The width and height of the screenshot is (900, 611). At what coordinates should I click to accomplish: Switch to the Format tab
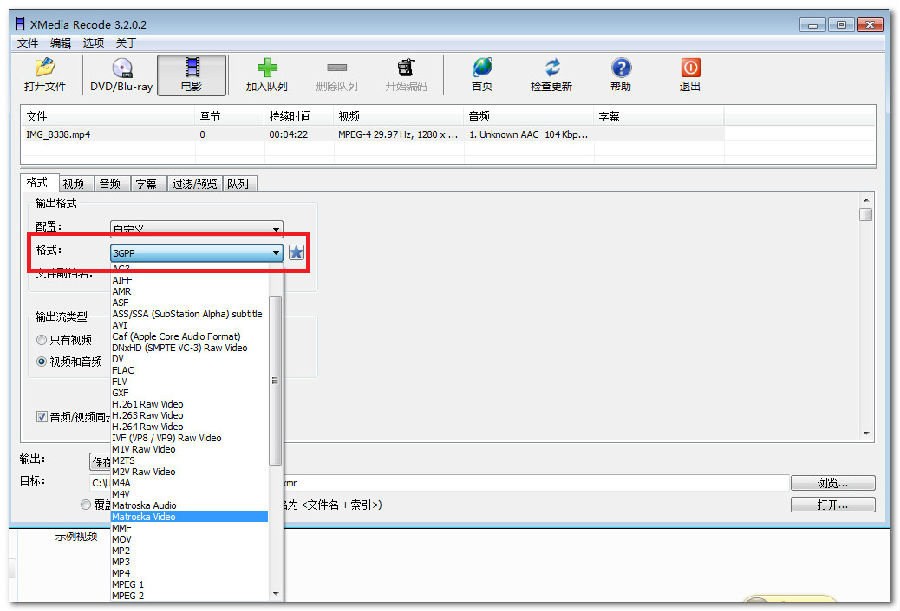[38, 183]
